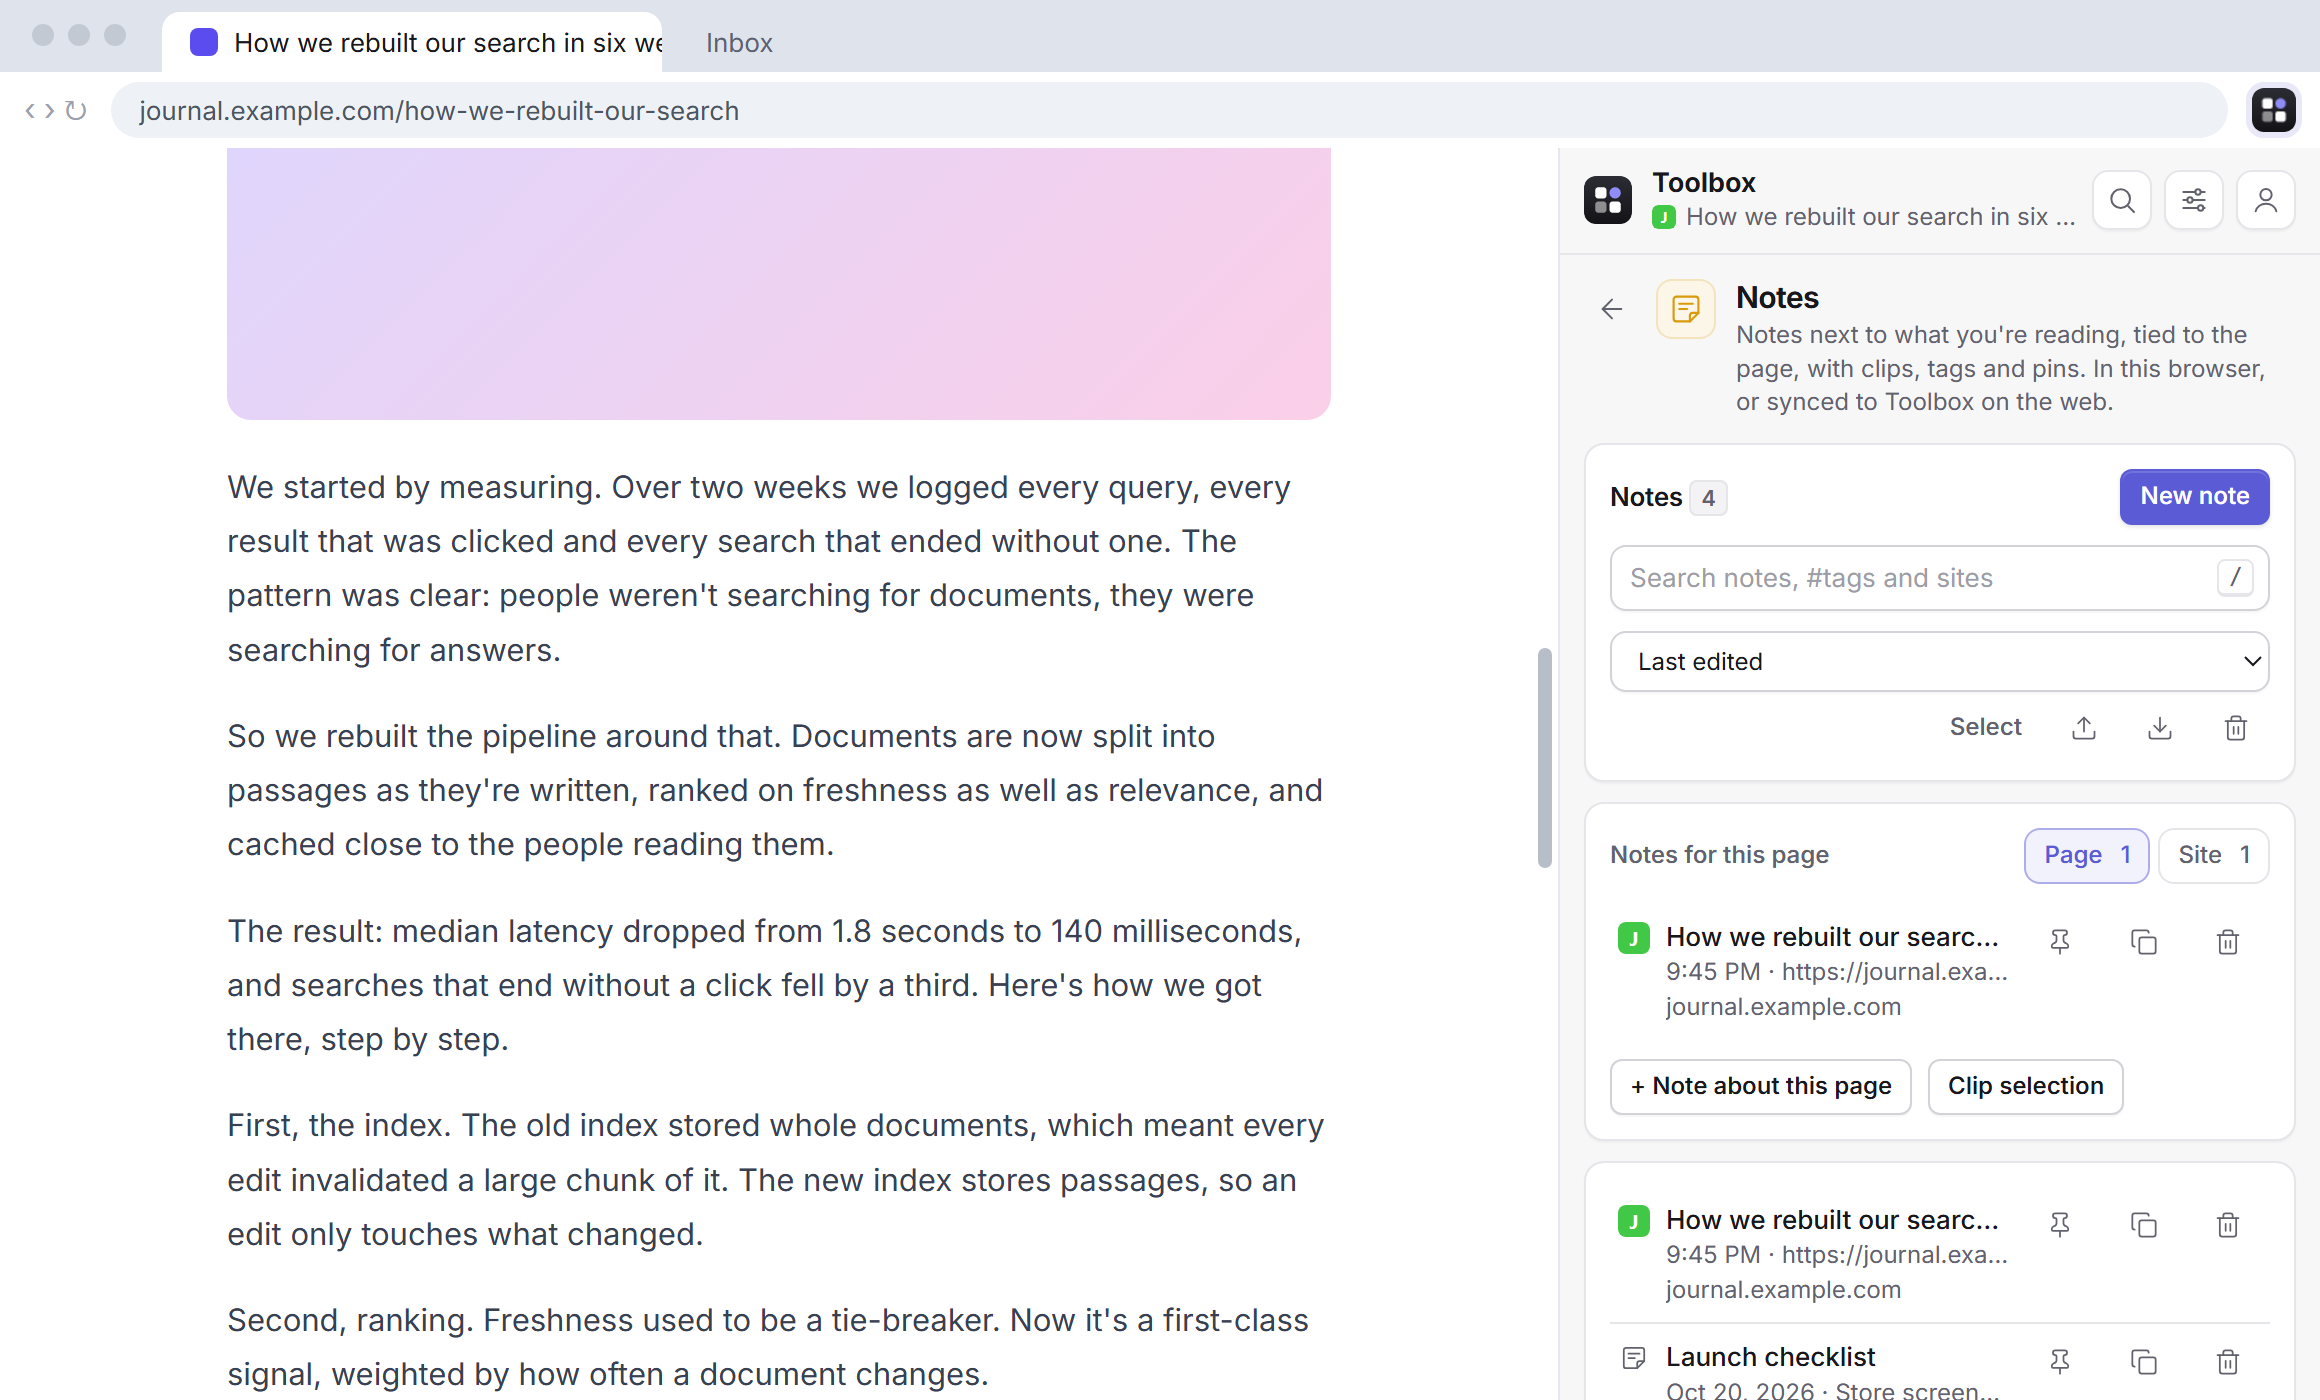Viewport: 2320px width, 1400px height.
Task: Click the slash shortcut hint in search field
Action: tap(2235, 577)
